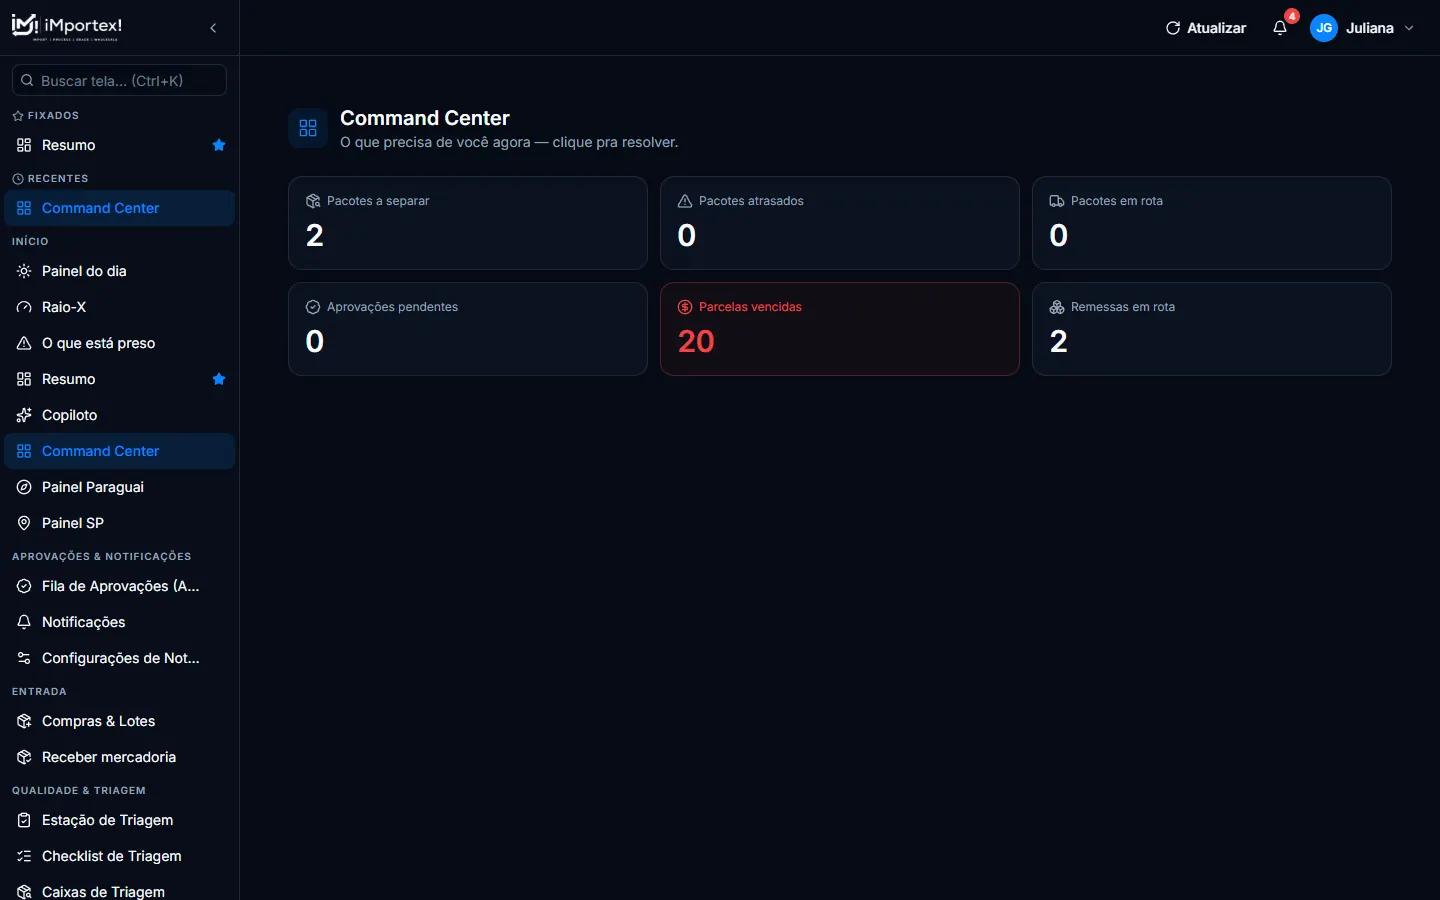Open the Raio-X page
Image resolution: width=1440 pixels, height=900 pixels.
(119, 307)
